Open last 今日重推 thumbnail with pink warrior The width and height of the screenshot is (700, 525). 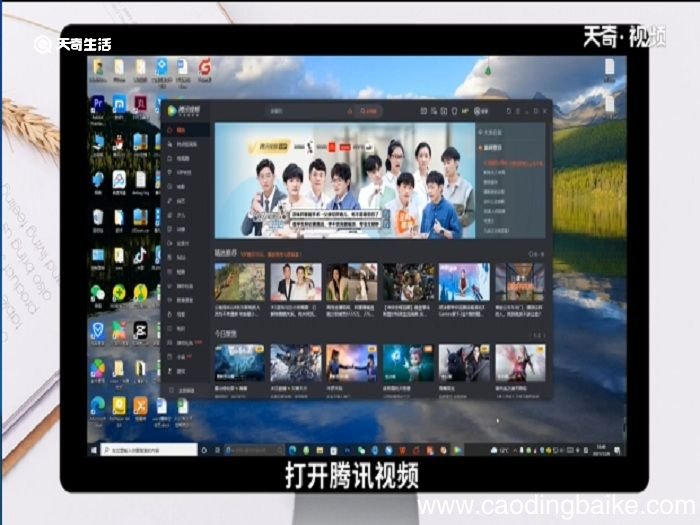[x=520, y=362]
